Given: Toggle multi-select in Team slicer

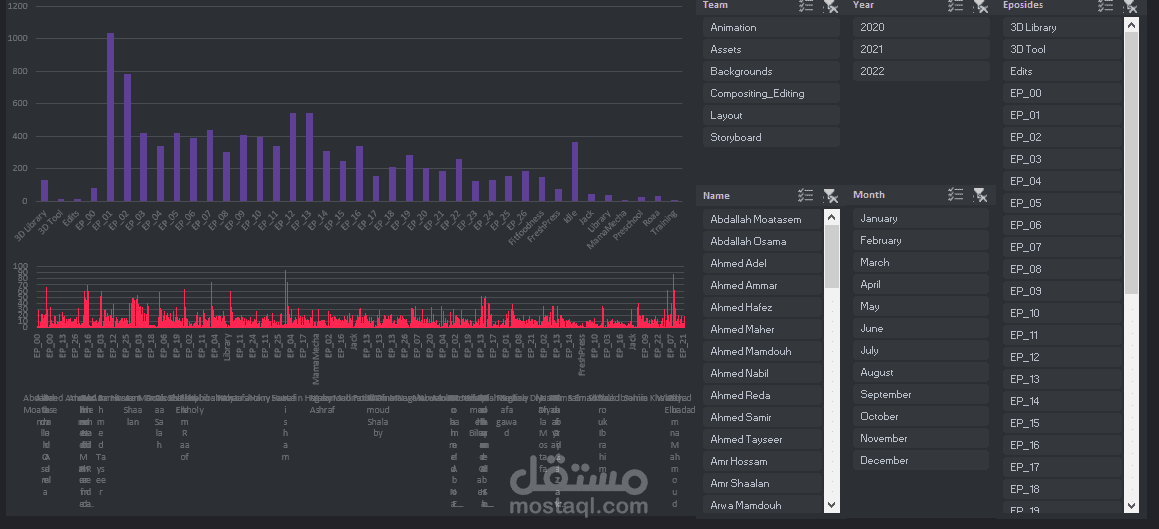Looking at the screenshot, I should pyautogui.click(x=806, y=5).
